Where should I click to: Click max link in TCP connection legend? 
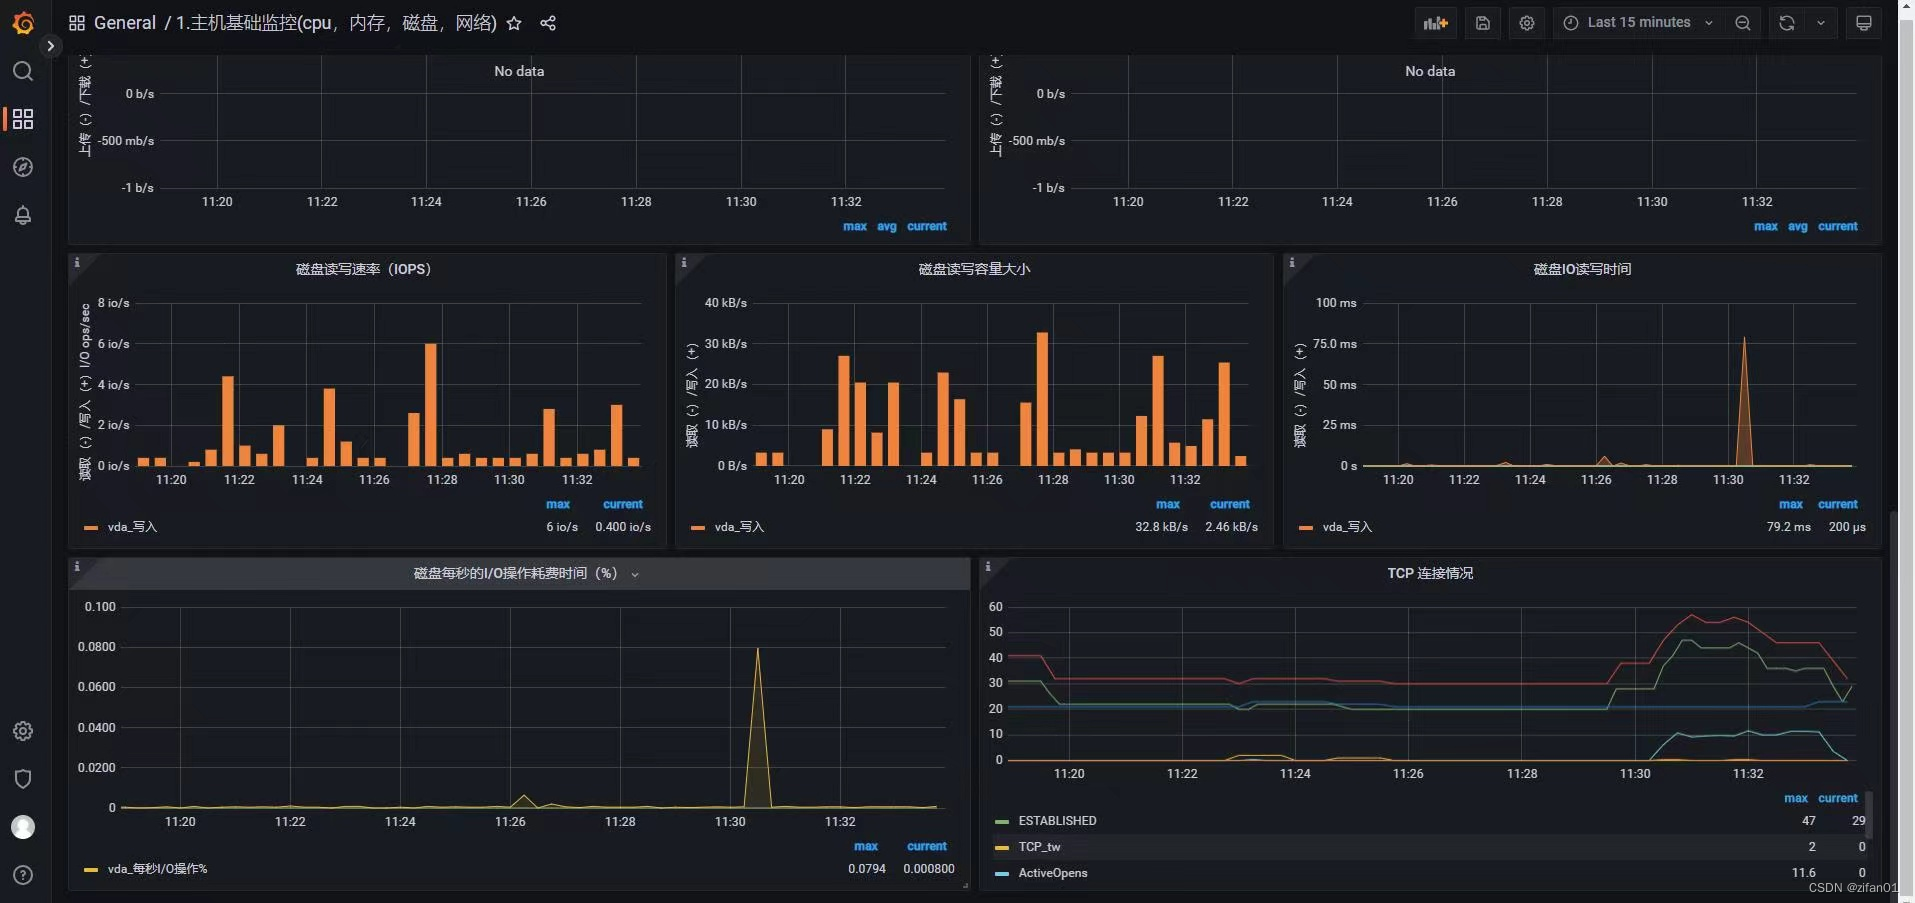[1797, 797]
